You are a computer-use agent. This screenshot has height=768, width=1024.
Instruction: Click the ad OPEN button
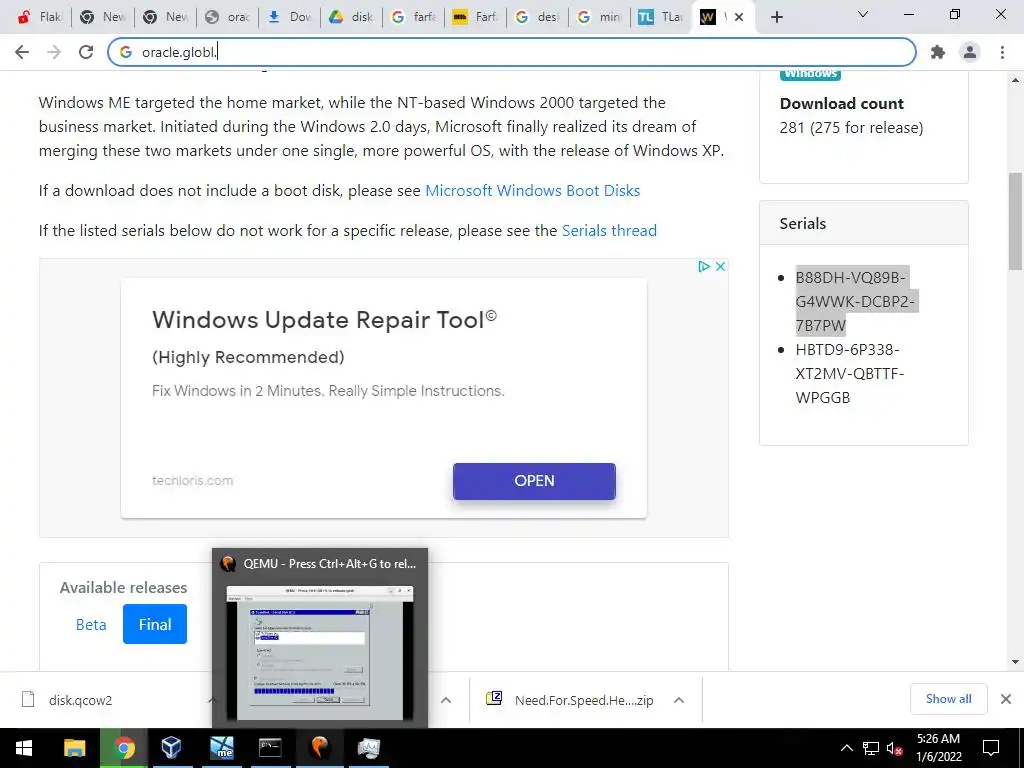534,481
